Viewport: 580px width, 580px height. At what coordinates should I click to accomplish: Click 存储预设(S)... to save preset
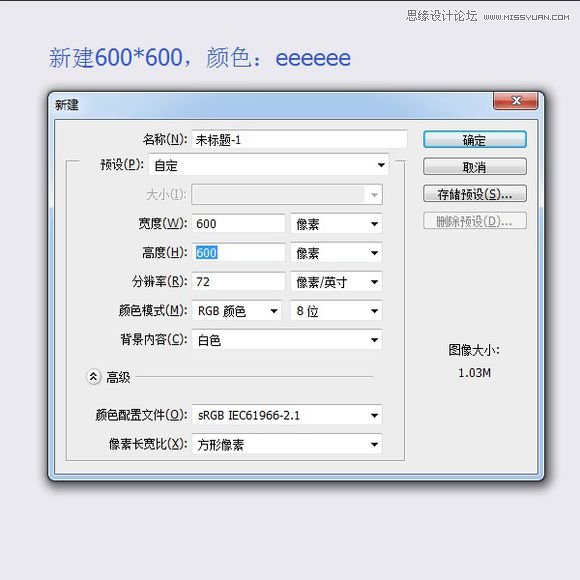[x=475, y=194]
